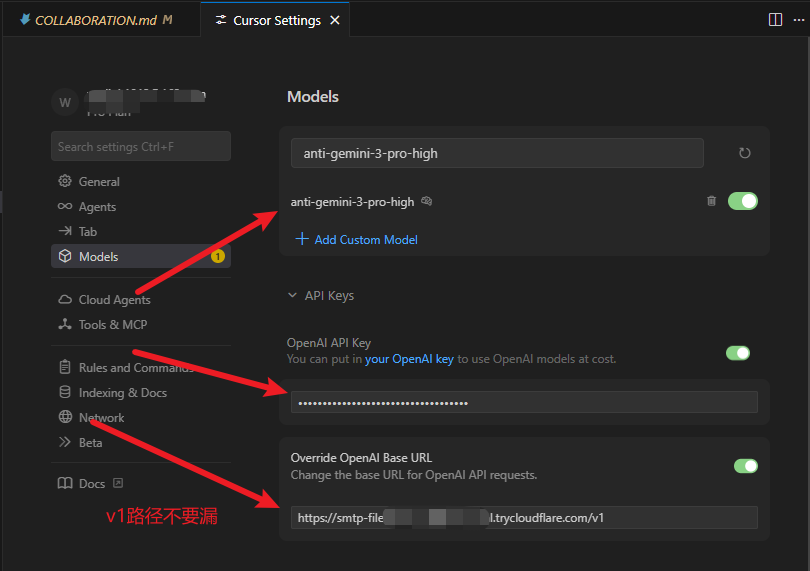Collapse the API Keys section
810x571 pixels.
tap(321, 296)
